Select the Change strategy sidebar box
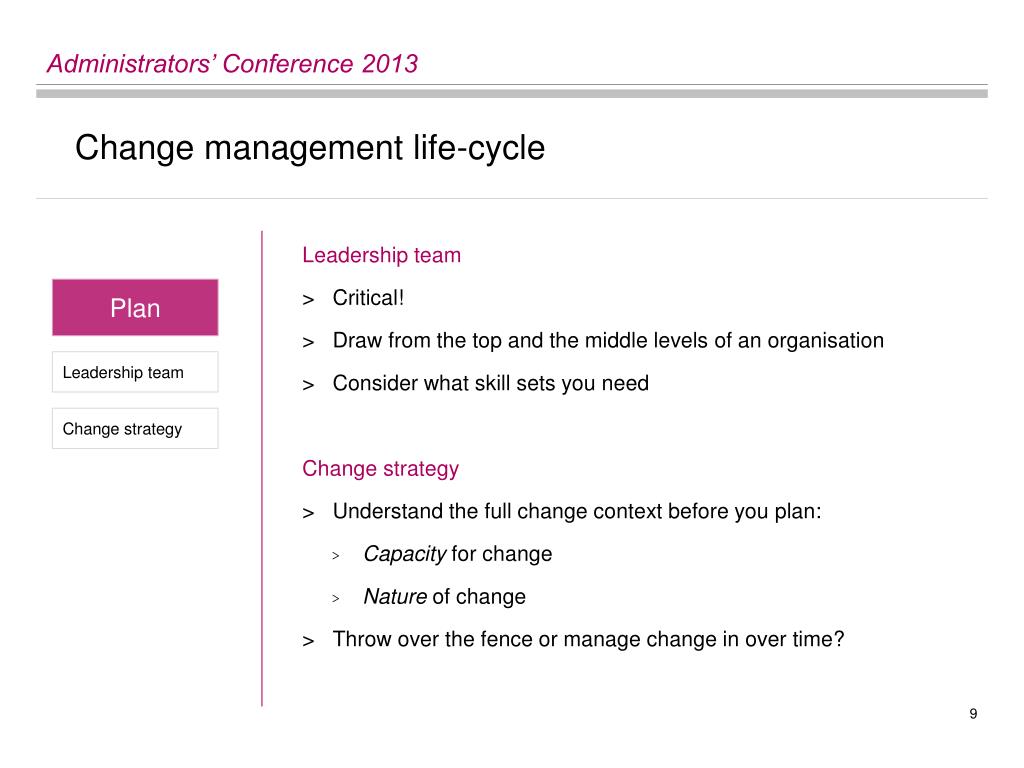1024x768 pixels. click(135, 428)
